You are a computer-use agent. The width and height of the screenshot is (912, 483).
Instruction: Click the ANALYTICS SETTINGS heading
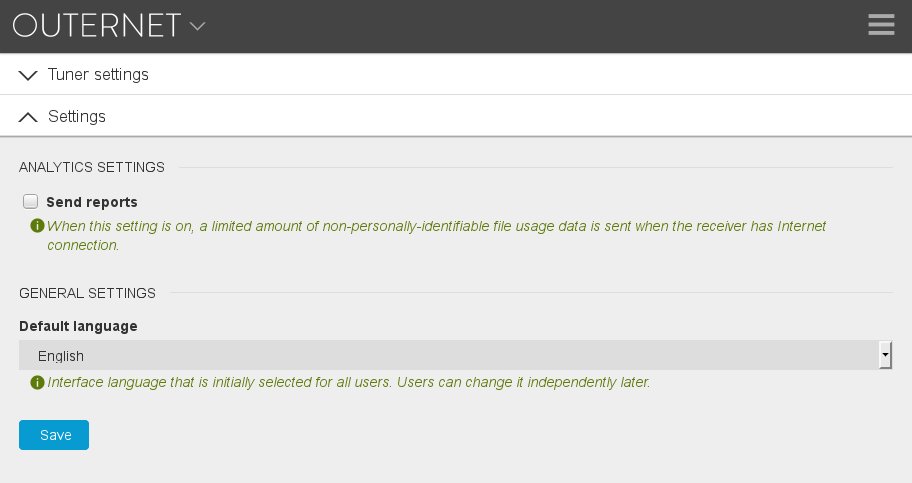(92, 167)
